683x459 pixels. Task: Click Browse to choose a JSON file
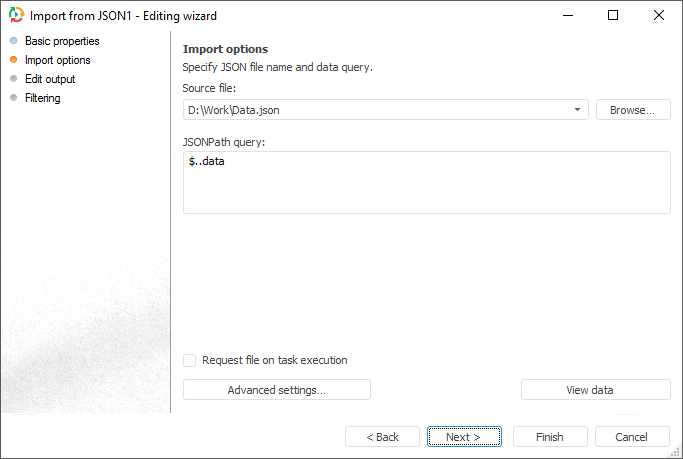[633, 110]
